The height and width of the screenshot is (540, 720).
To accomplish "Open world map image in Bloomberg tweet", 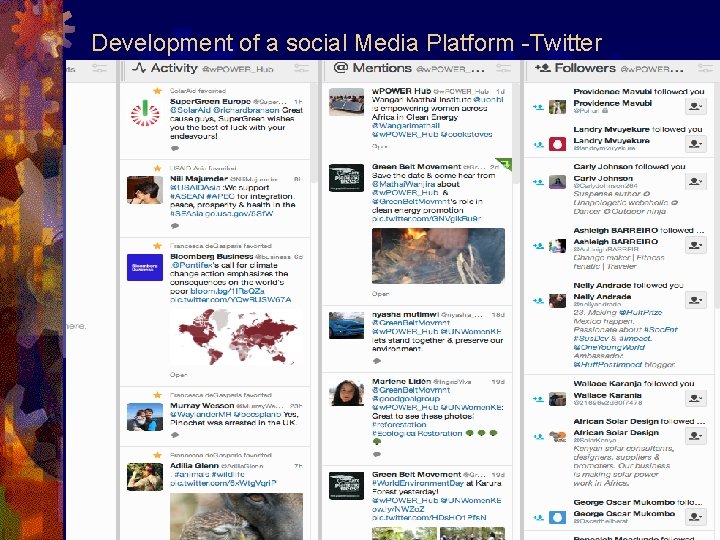I will [x=236, y=337].
